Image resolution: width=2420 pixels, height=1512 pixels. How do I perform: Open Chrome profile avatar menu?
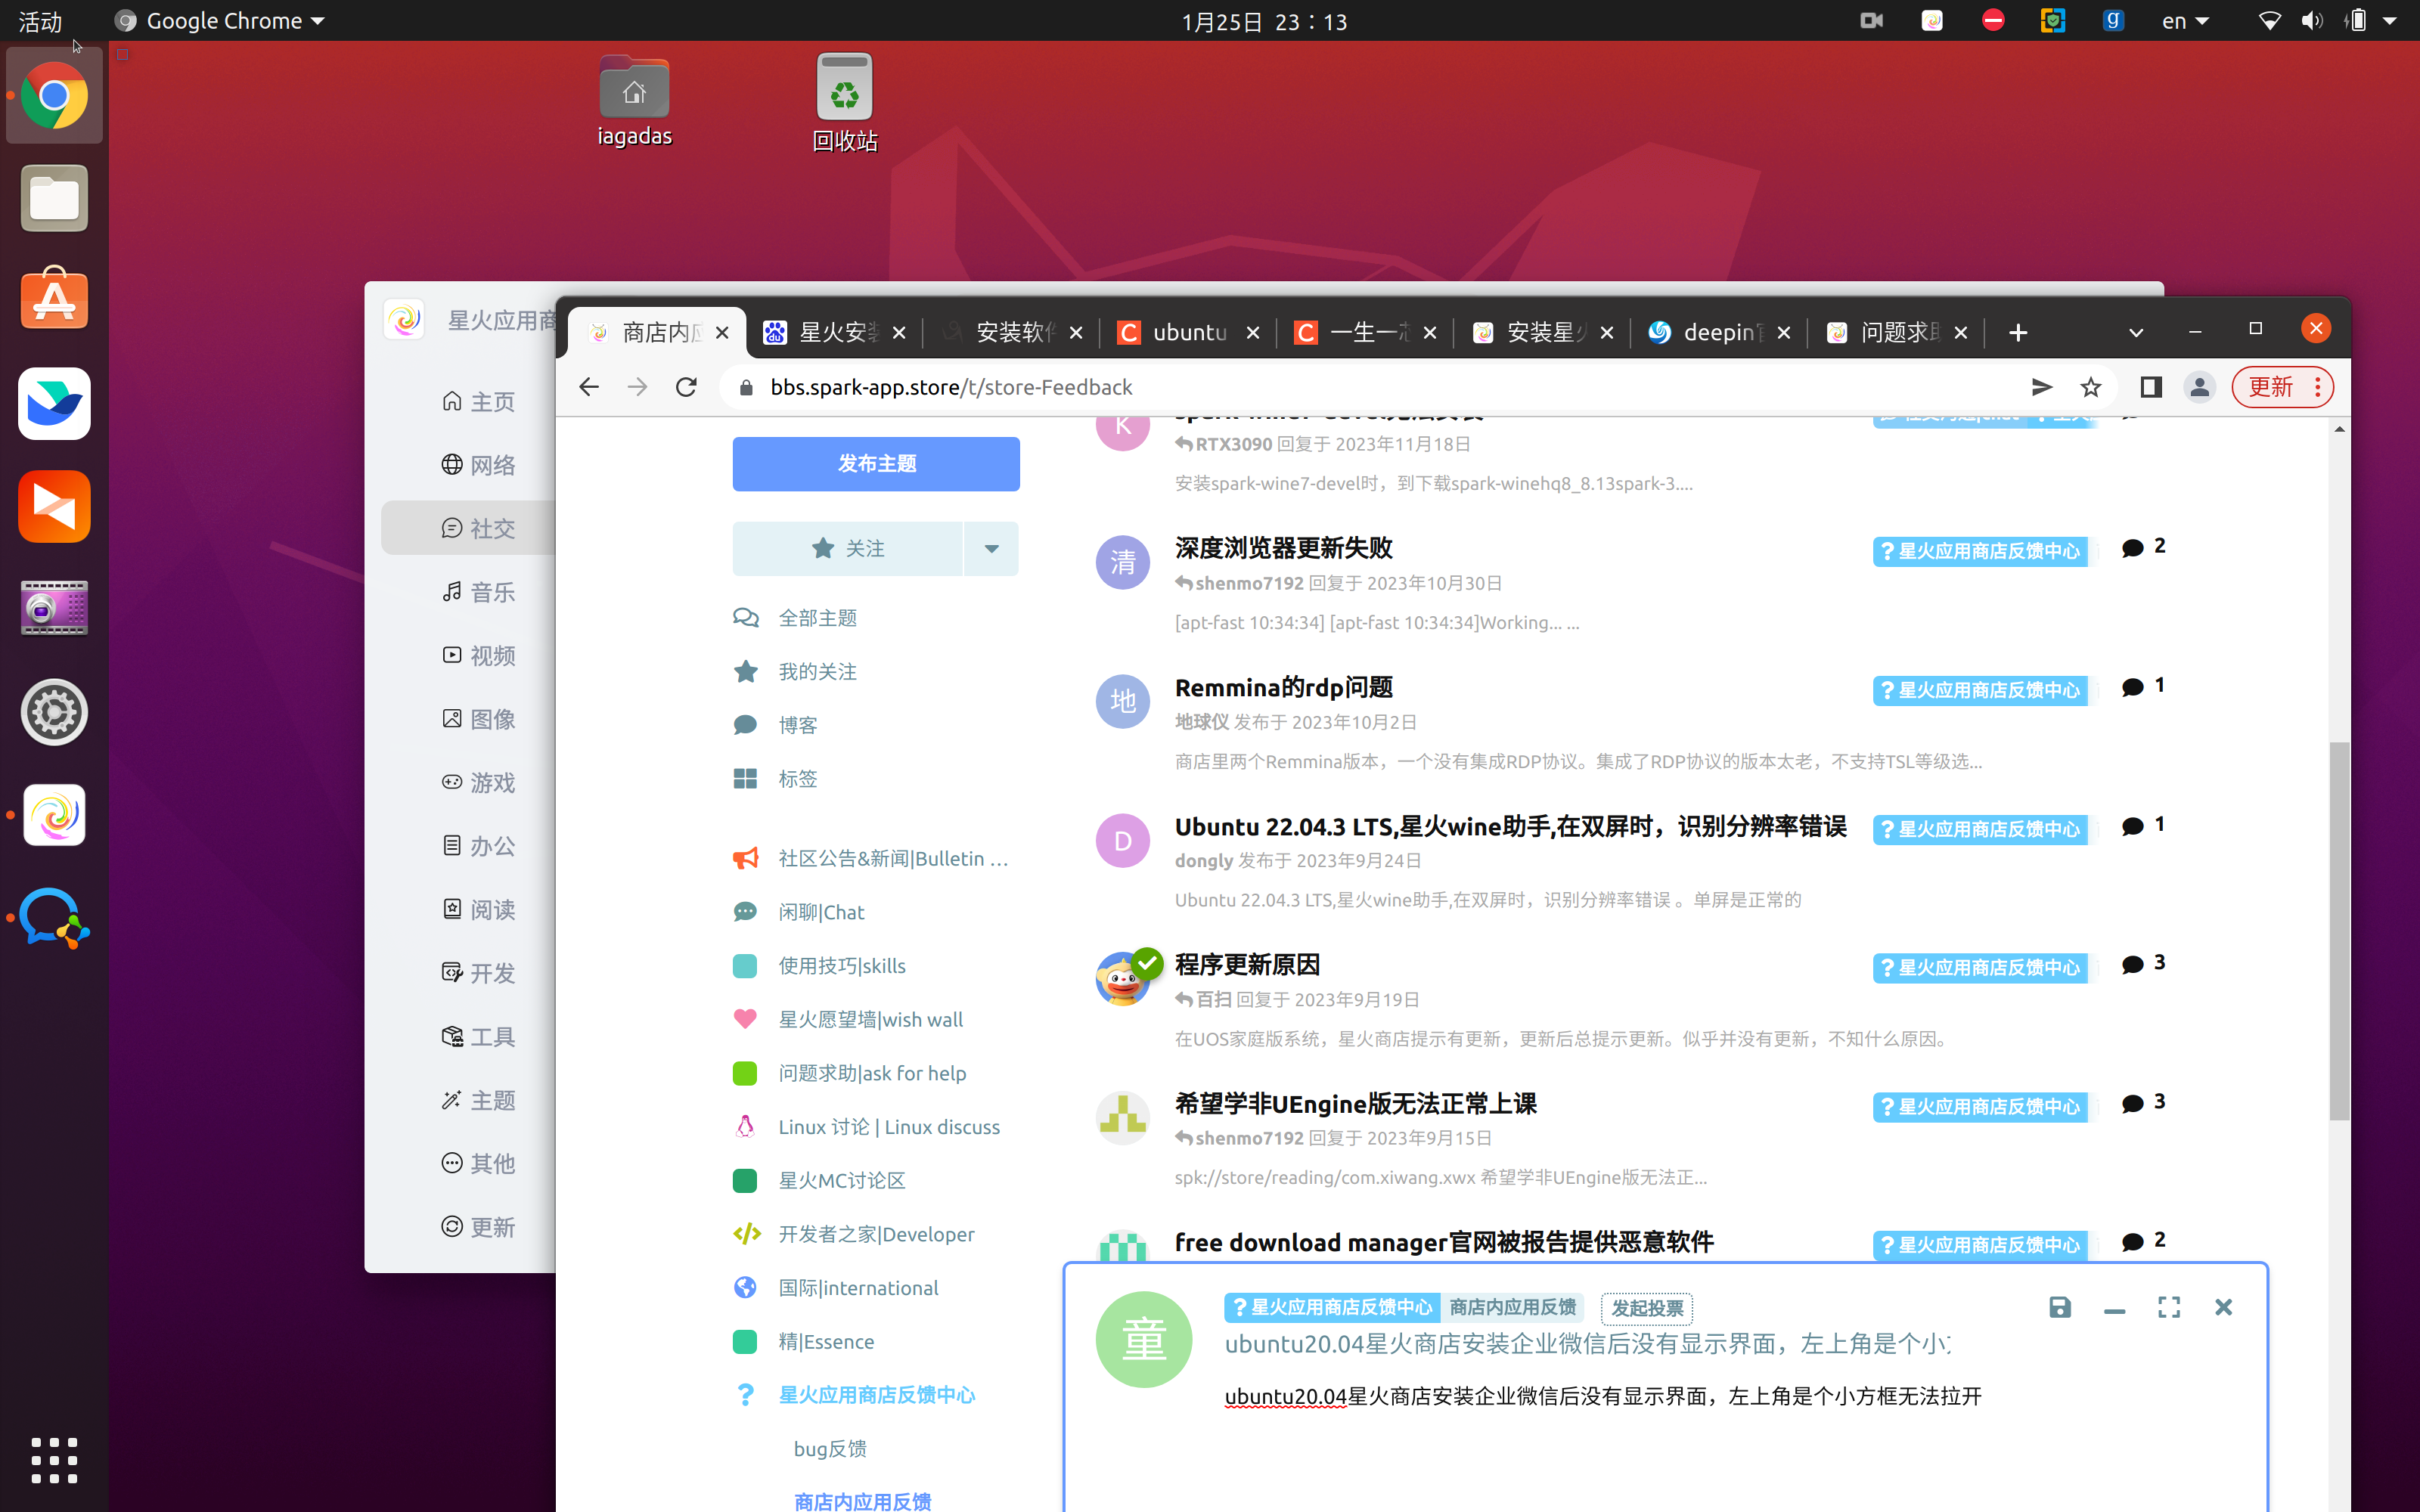tap(2199, 387)
